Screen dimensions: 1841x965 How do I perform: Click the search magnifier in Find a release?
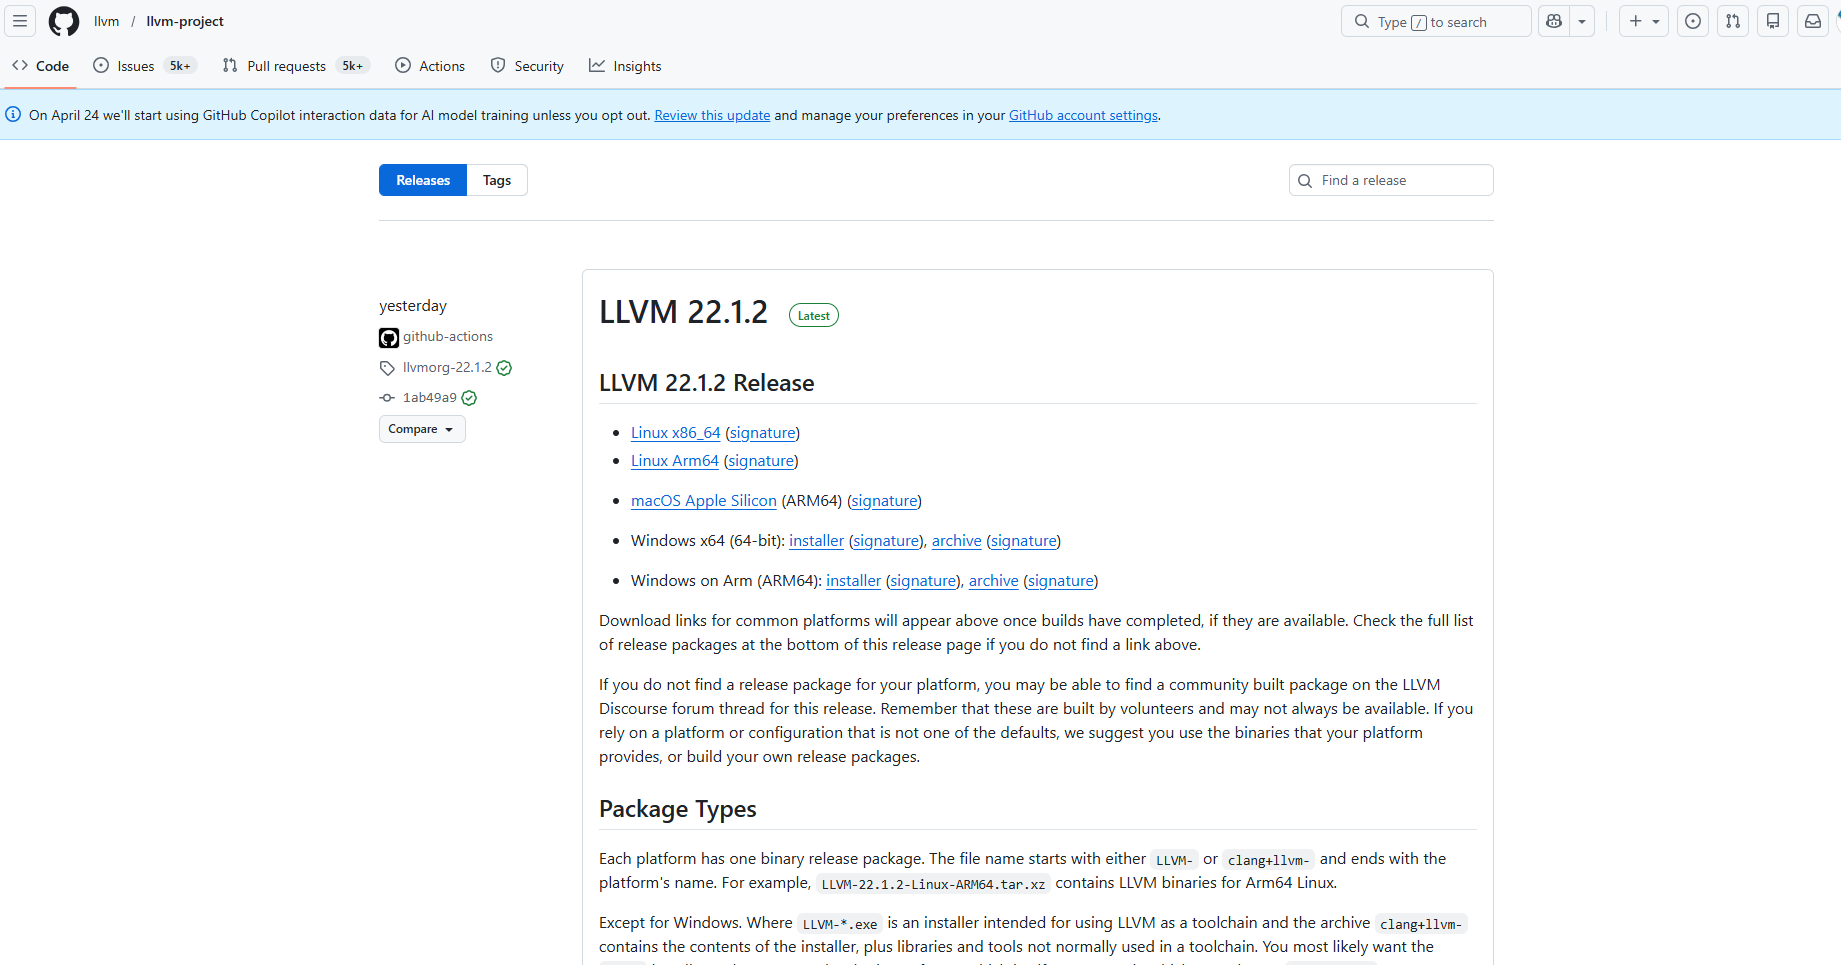click(x=1305, y=181)
